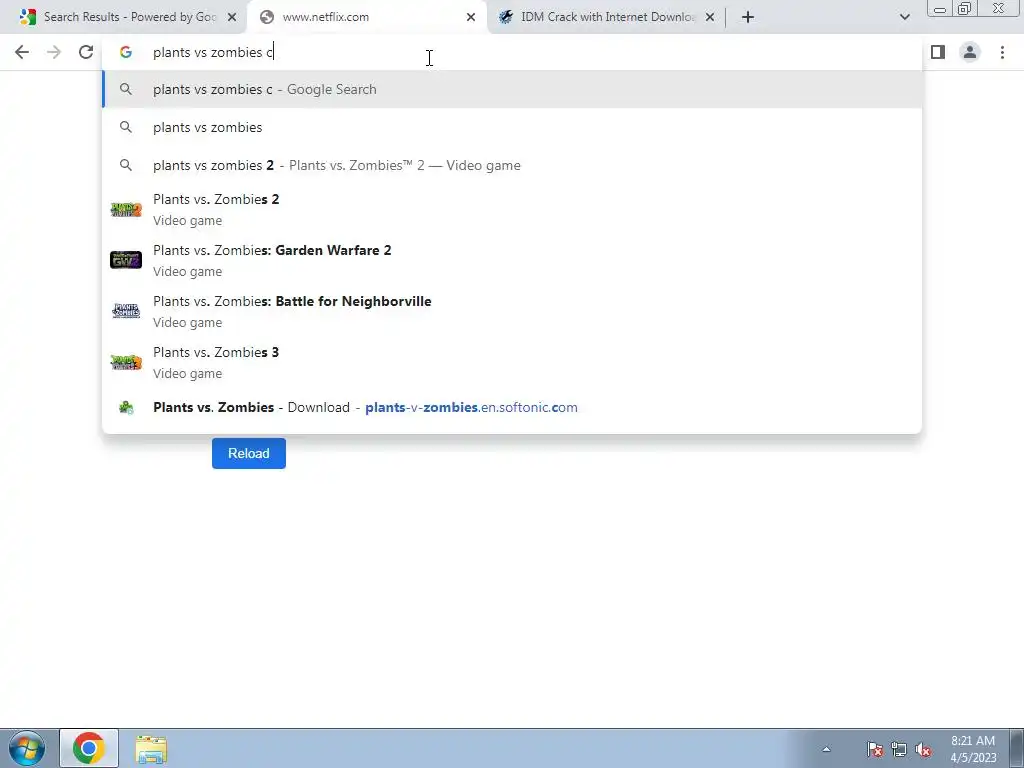Switch to IDM Crack tab
Viewport: 1024px width, 768px height.
(607, 17)
